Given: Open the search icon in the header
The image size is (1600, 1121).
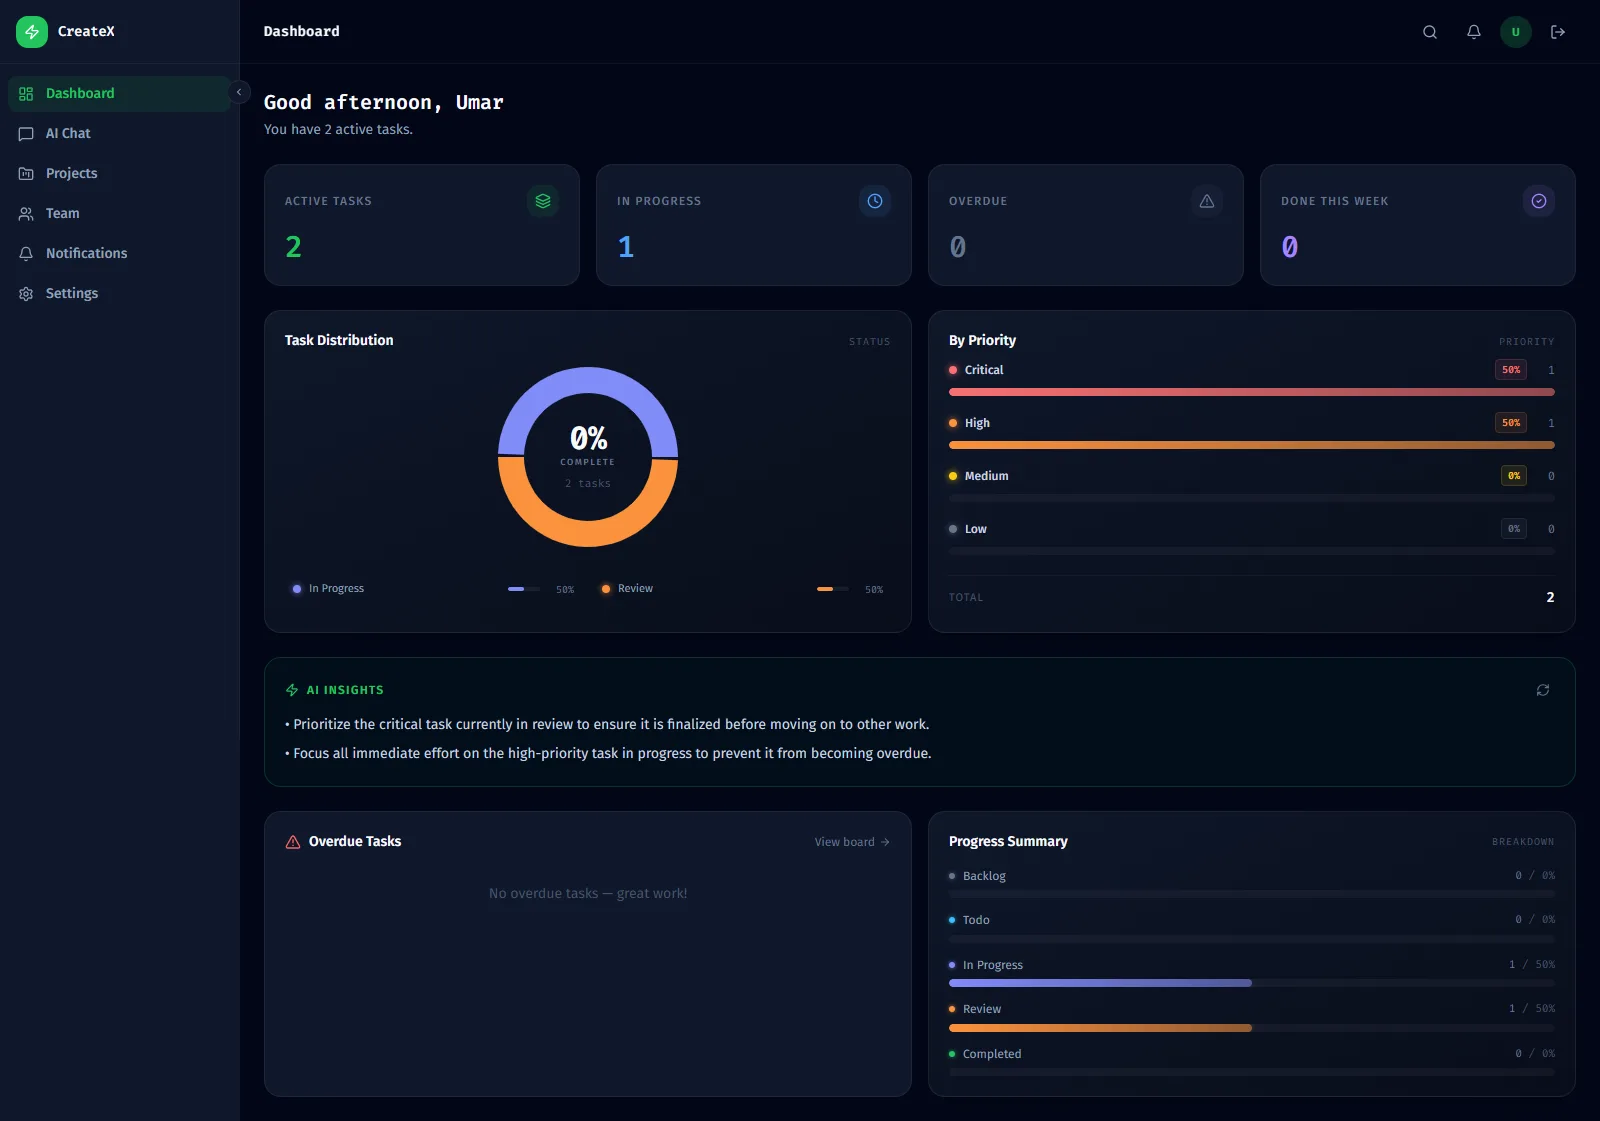Looking at the screenshot, I should click(1430, 32).
